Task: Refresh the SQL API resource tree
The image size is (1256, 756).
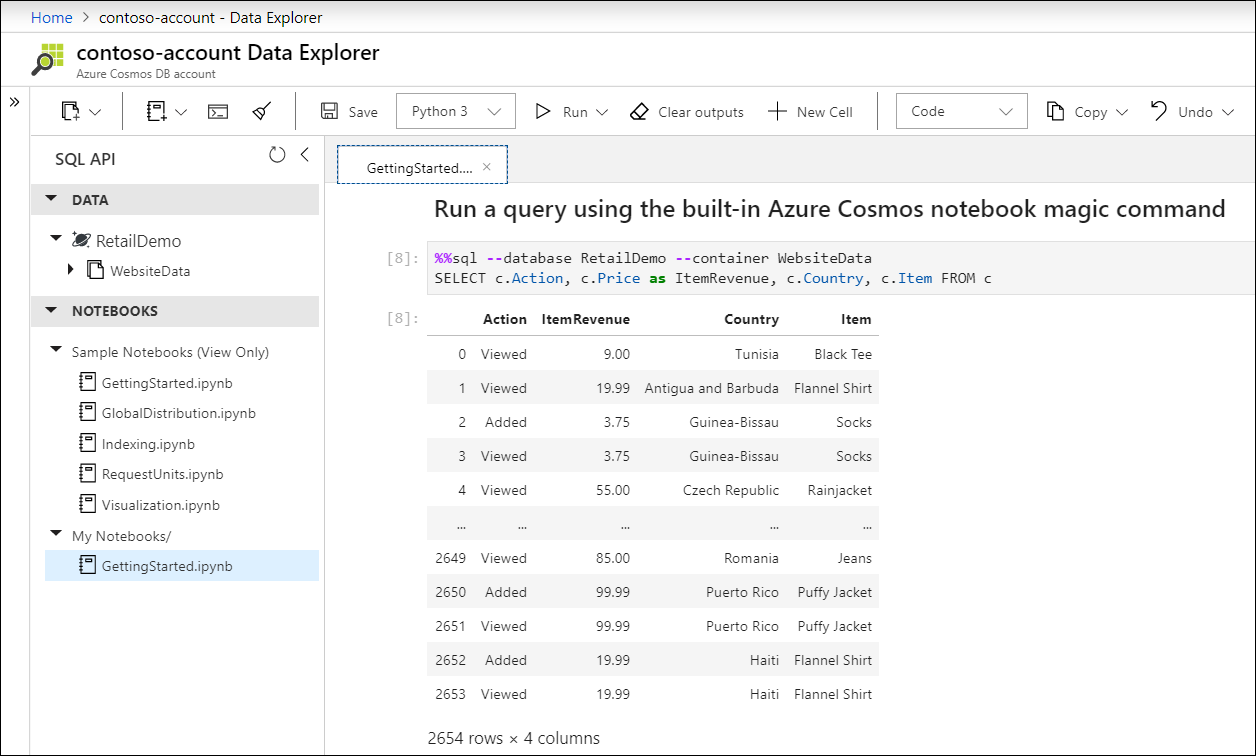Action: click(277, 154)
